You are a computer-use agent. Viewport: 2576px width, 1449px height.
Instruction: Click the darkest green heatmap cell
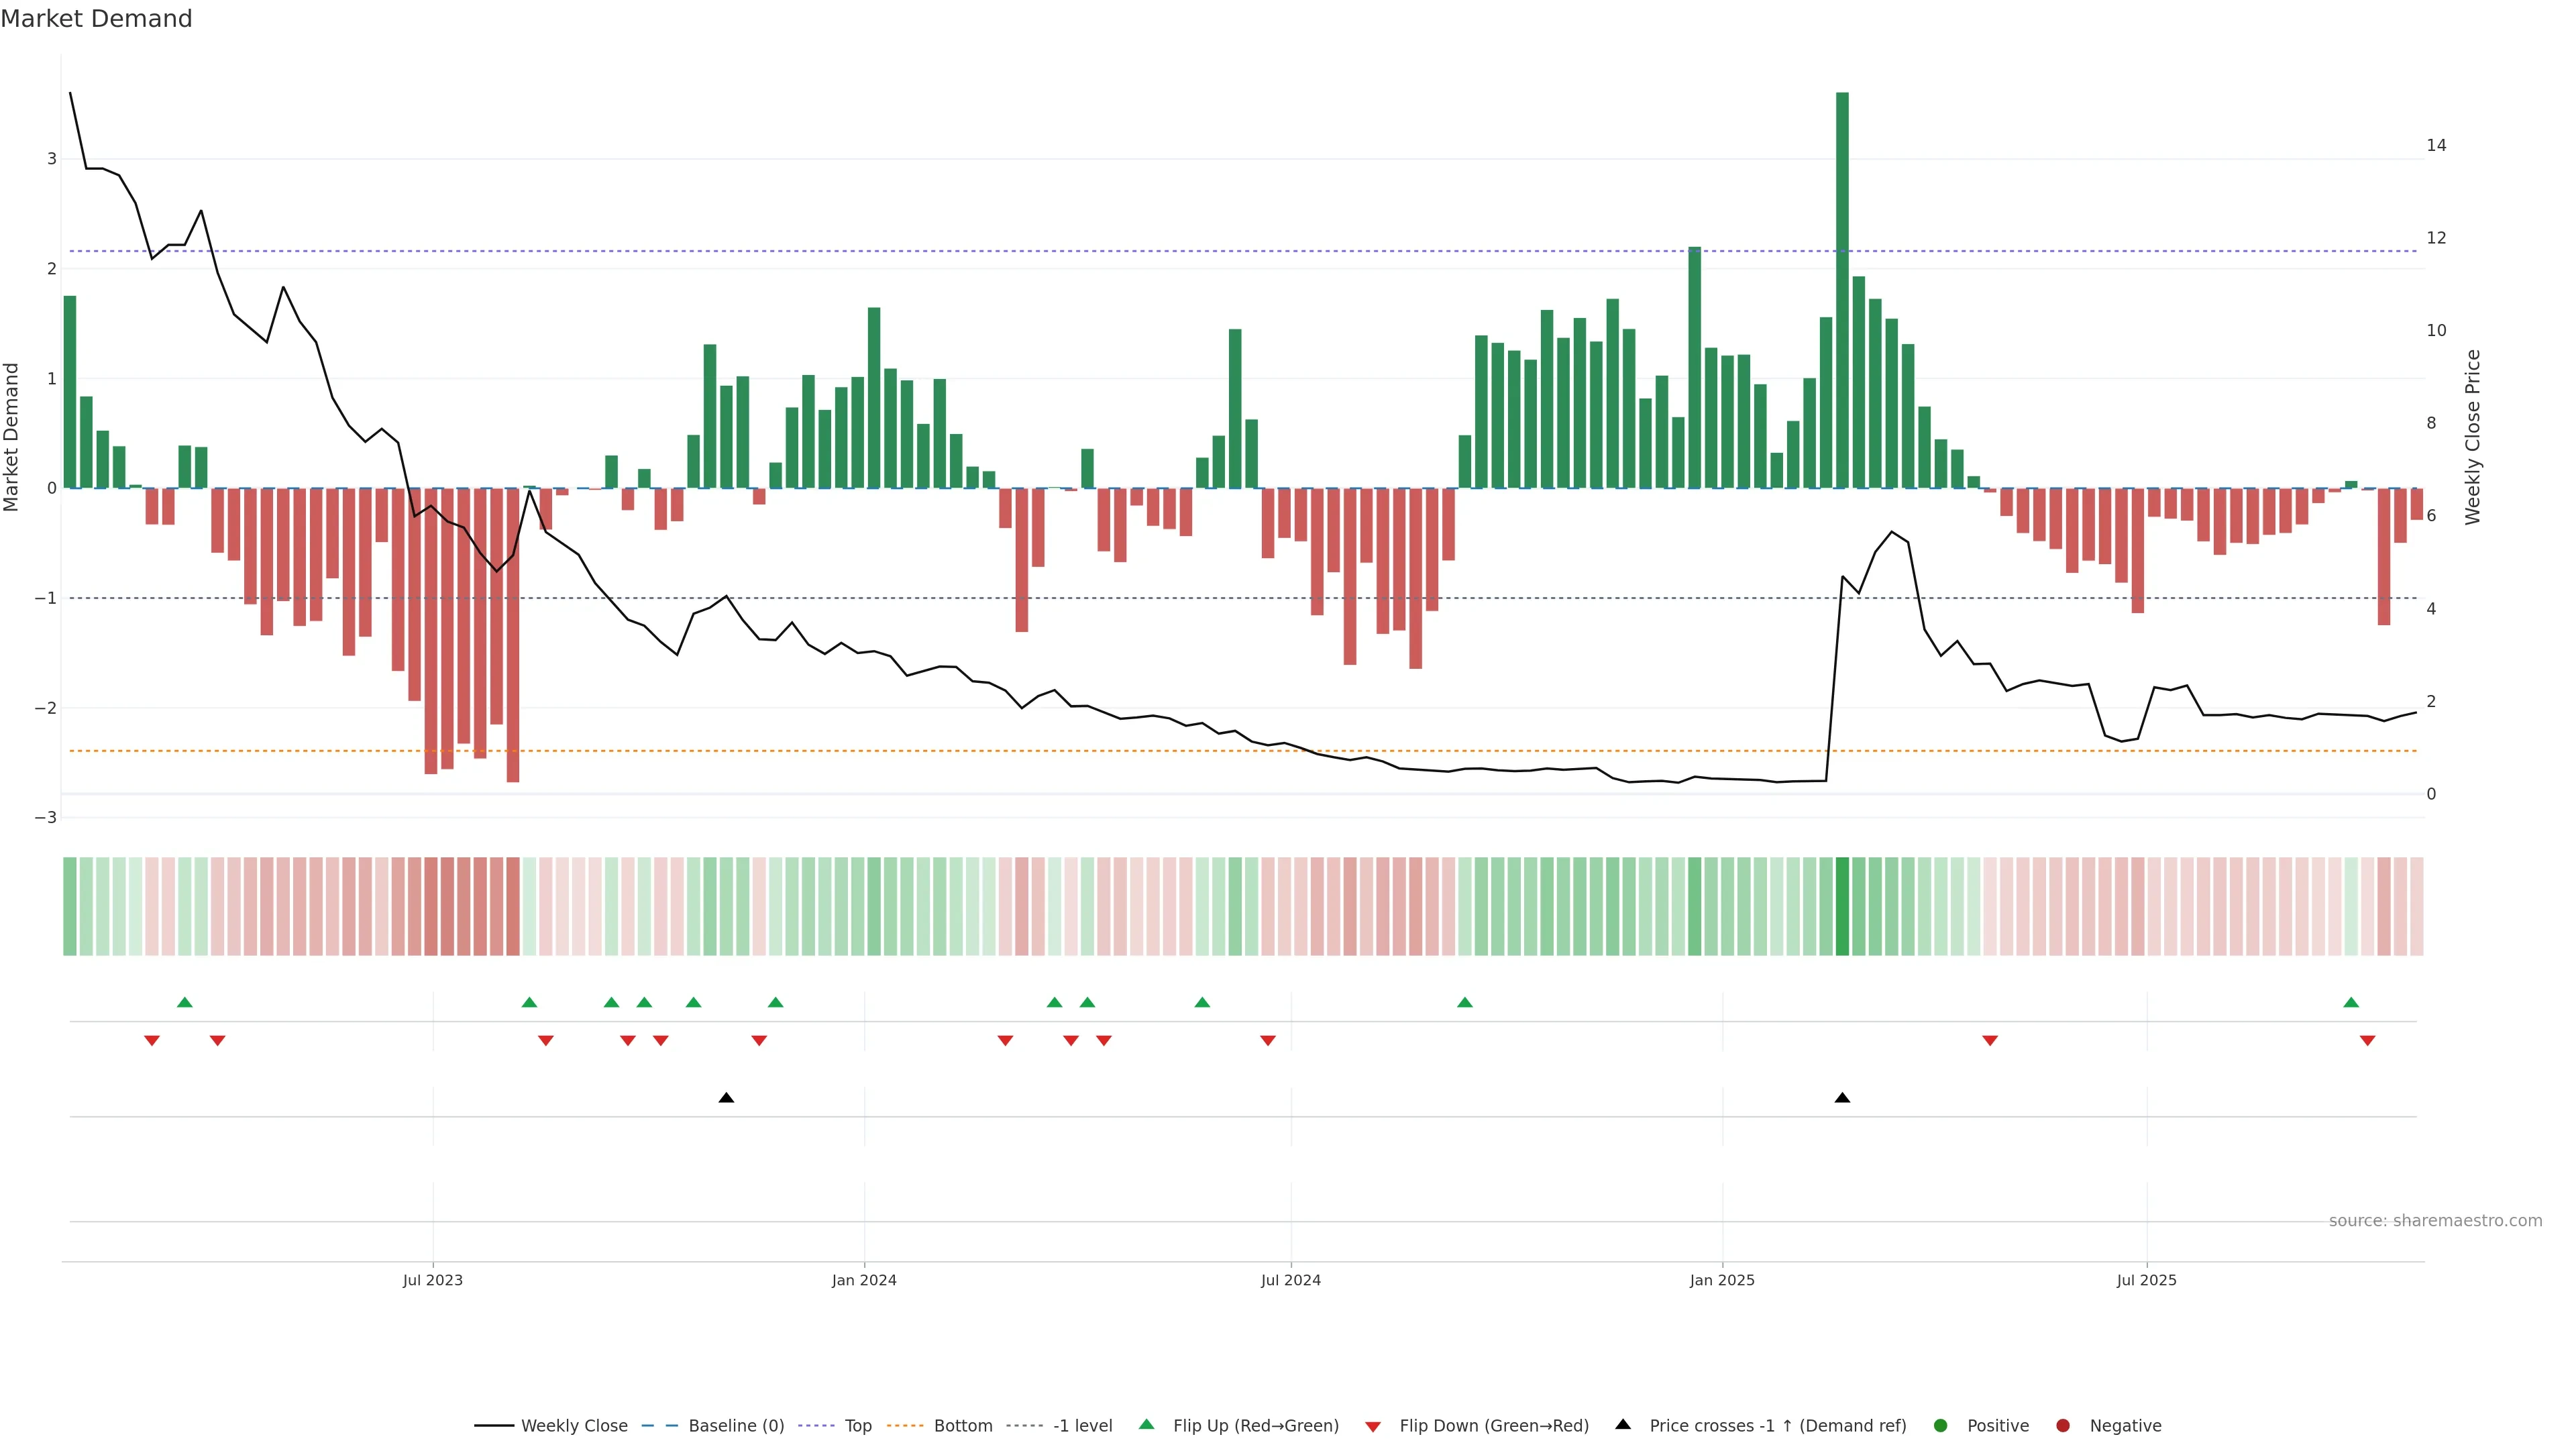[x=1842, y=906]
